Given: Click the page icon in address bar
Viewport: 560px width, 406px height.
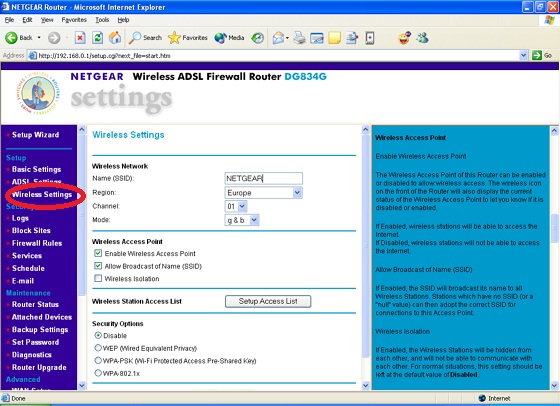Looking at the screenshot, I should [32, 56].
